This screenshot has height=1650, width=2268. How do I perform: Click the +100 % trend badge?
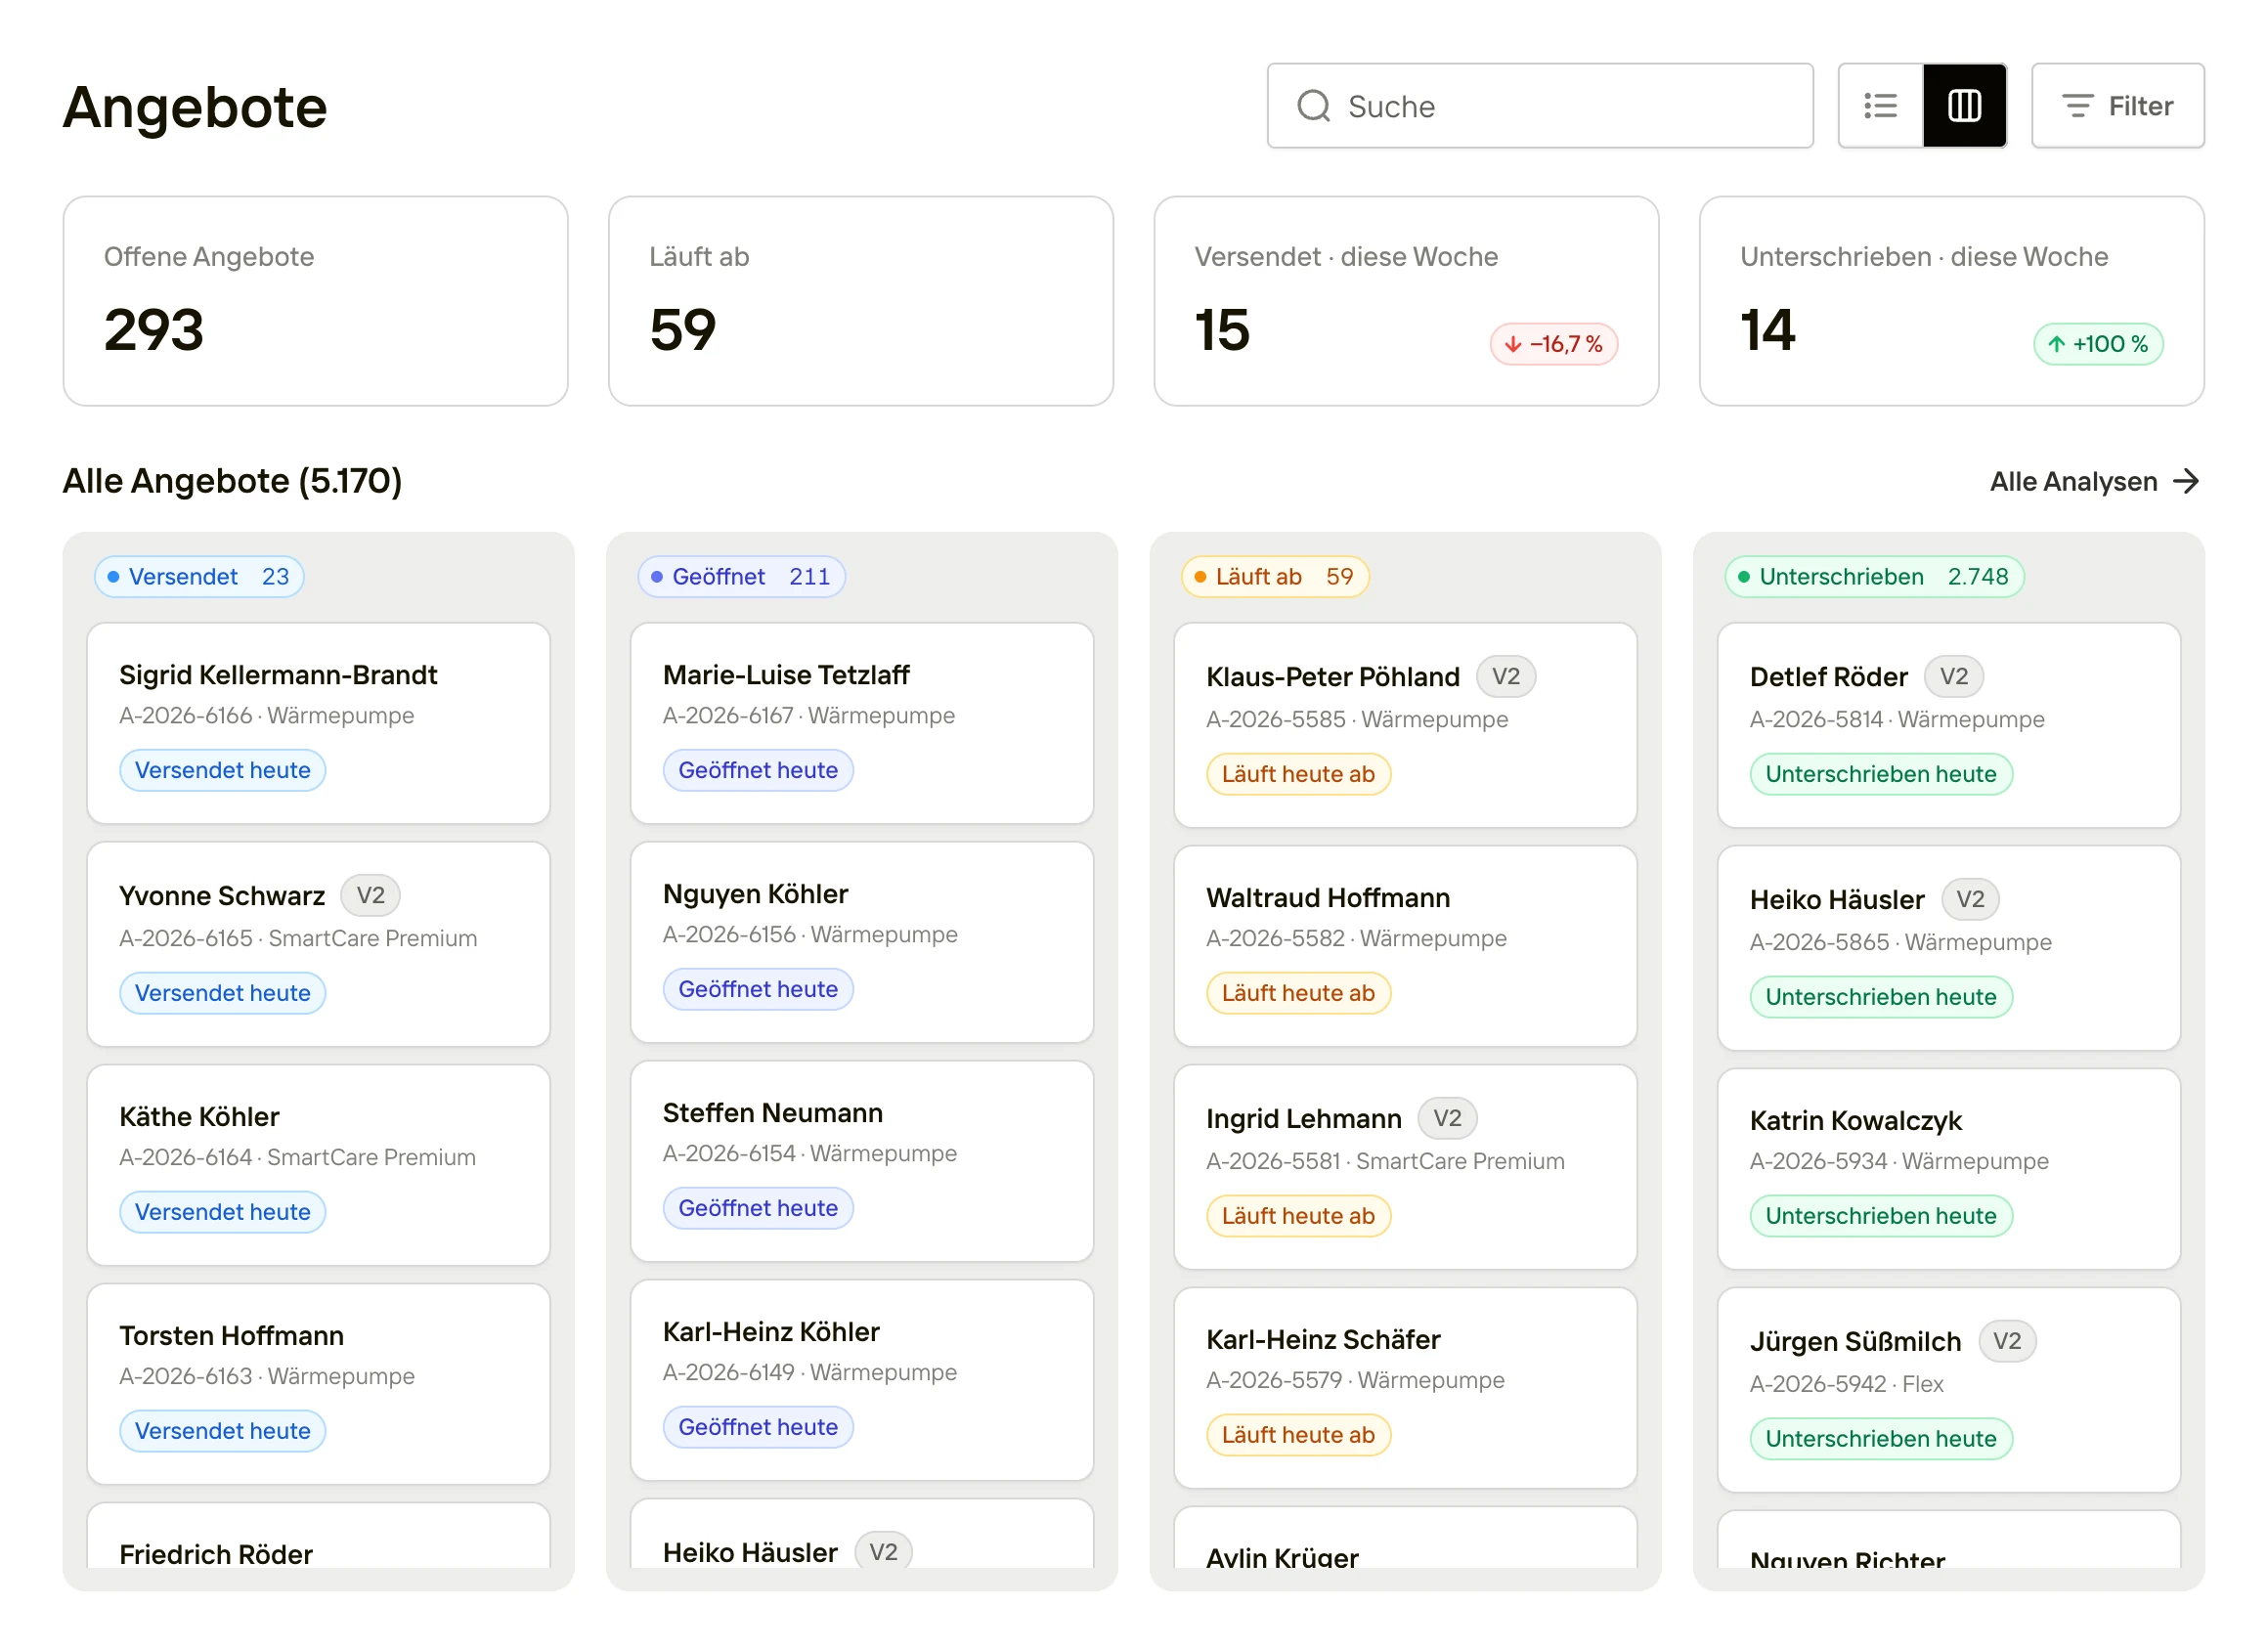[x=2097, y=344]
